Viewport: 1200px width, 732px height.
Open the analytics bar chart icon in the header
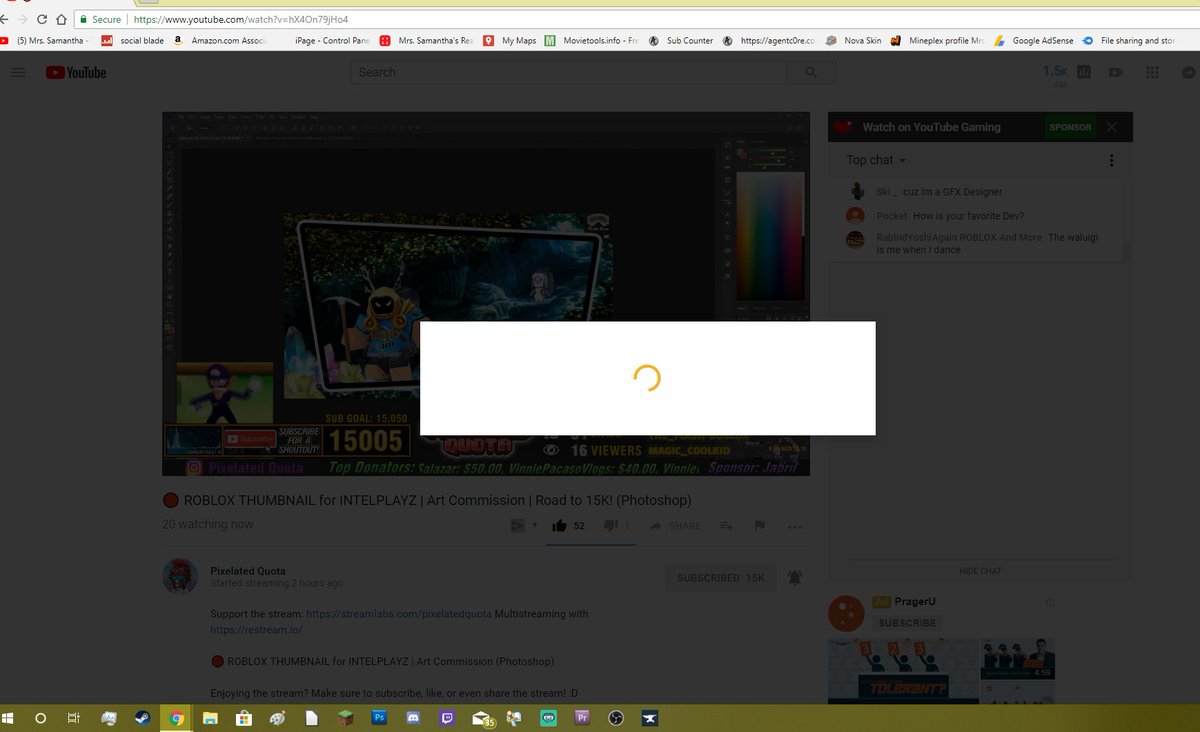tap(1083, 72)
